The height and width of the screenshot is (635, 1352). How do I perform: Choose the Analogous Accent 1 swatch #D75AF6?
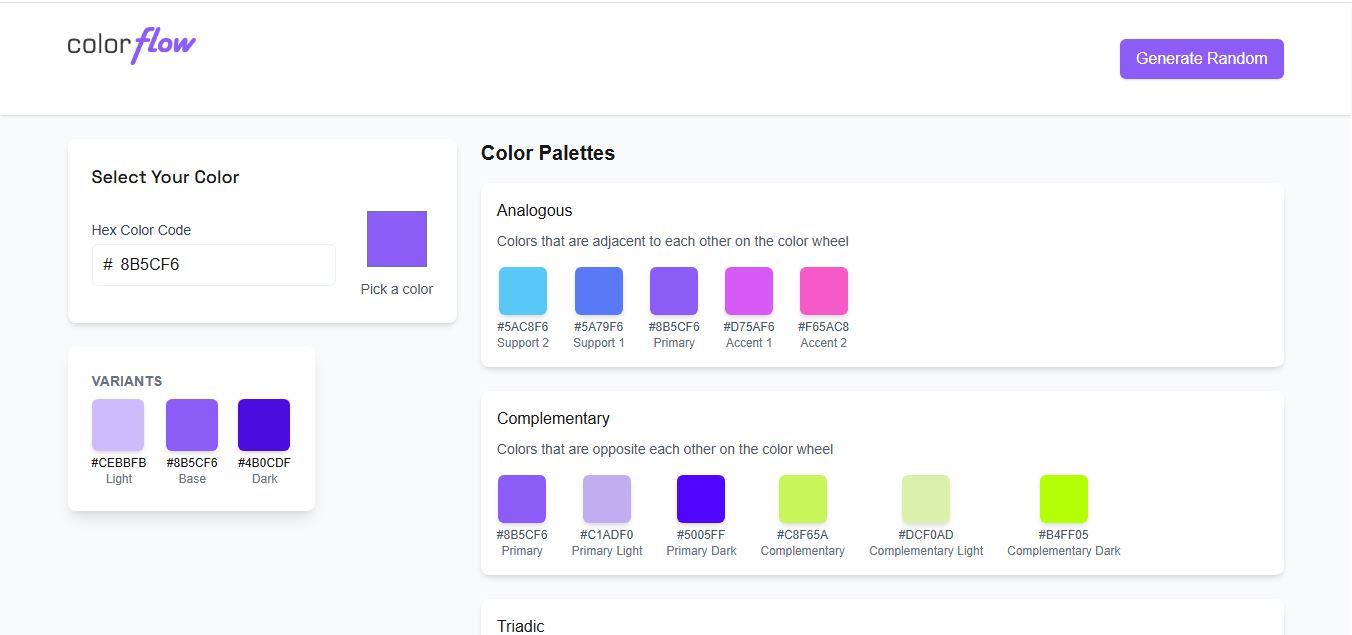click(x=749, y=291)
